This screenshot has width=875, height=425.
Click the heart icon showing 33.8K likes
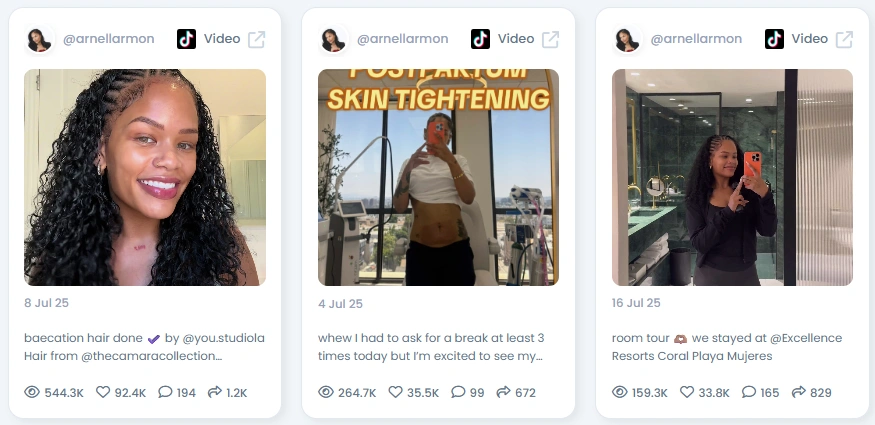pyautogui.click(x=687, y=392)
